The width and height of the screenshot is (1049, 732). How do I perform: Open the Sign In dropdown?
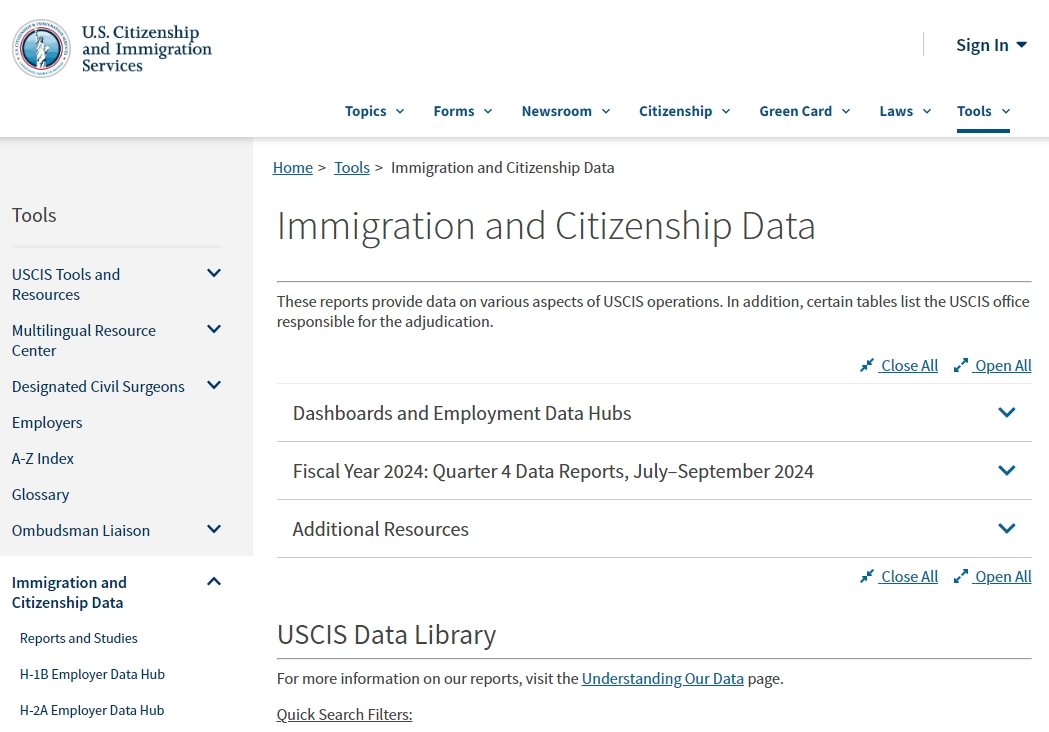[x=990, y=45]
